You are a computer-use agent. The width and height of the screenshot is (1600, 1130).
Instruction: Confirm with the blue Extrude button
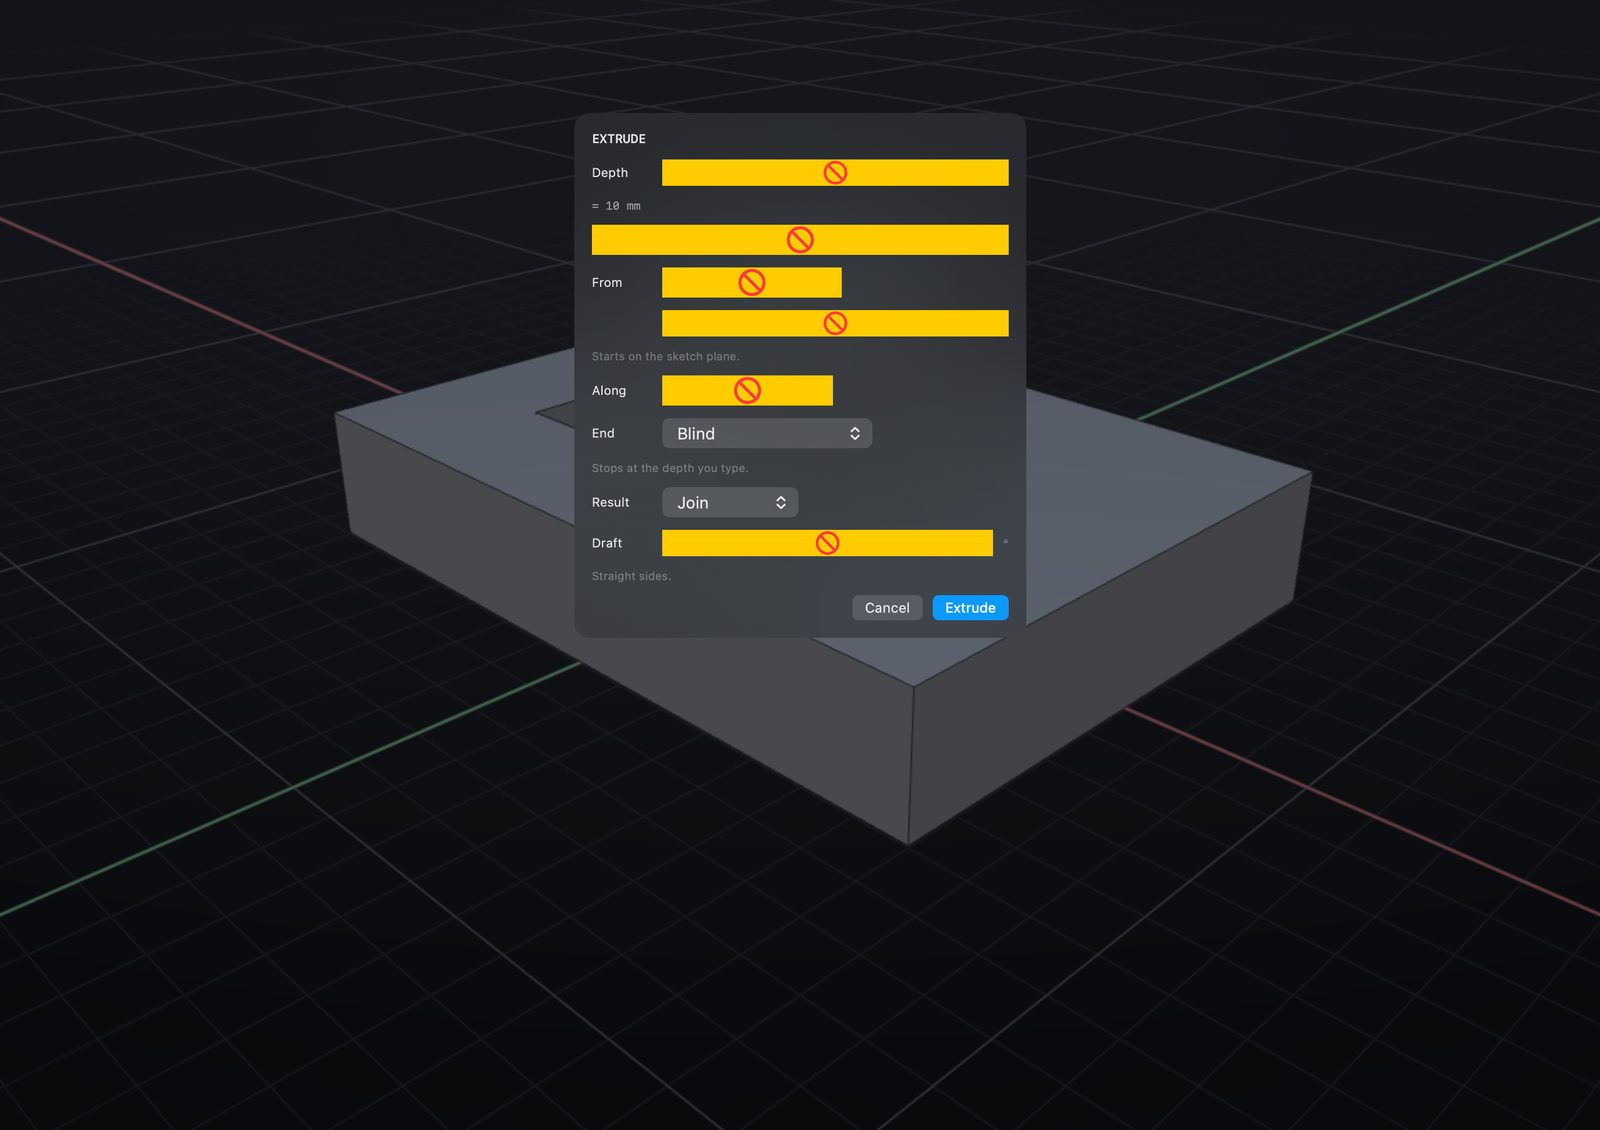970,608
